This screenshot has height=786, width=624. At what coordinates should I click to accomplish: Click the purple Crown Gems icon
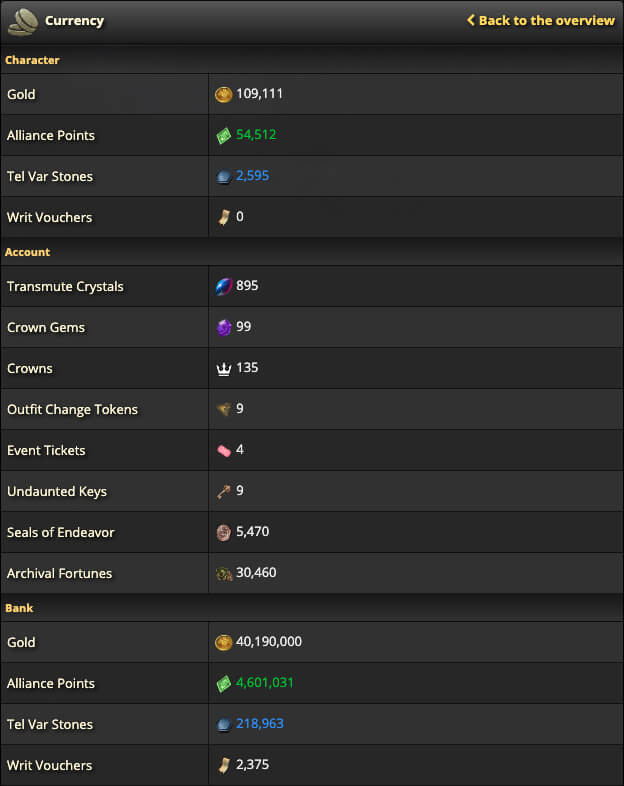point(224,327)
